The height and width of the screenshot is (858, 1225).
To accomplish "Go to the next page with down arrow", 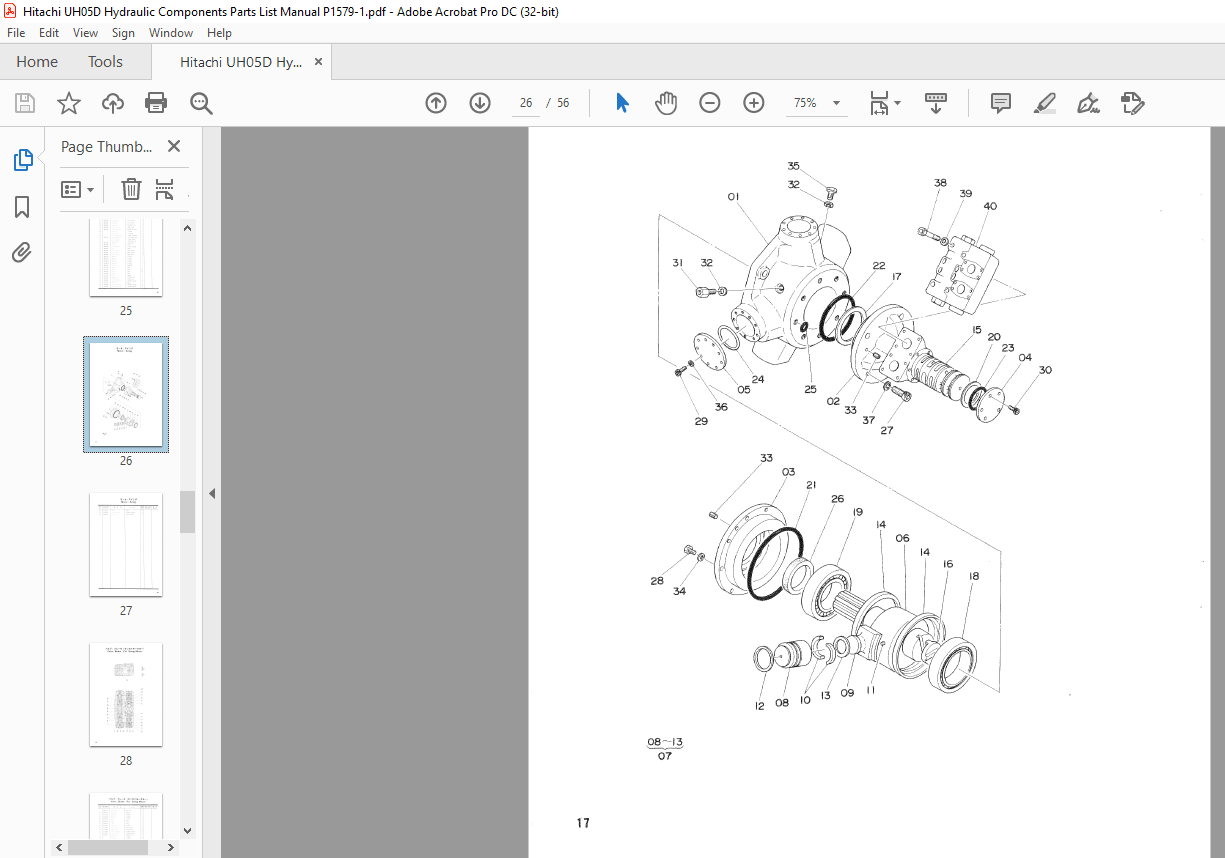I will [x=480, y=102].
